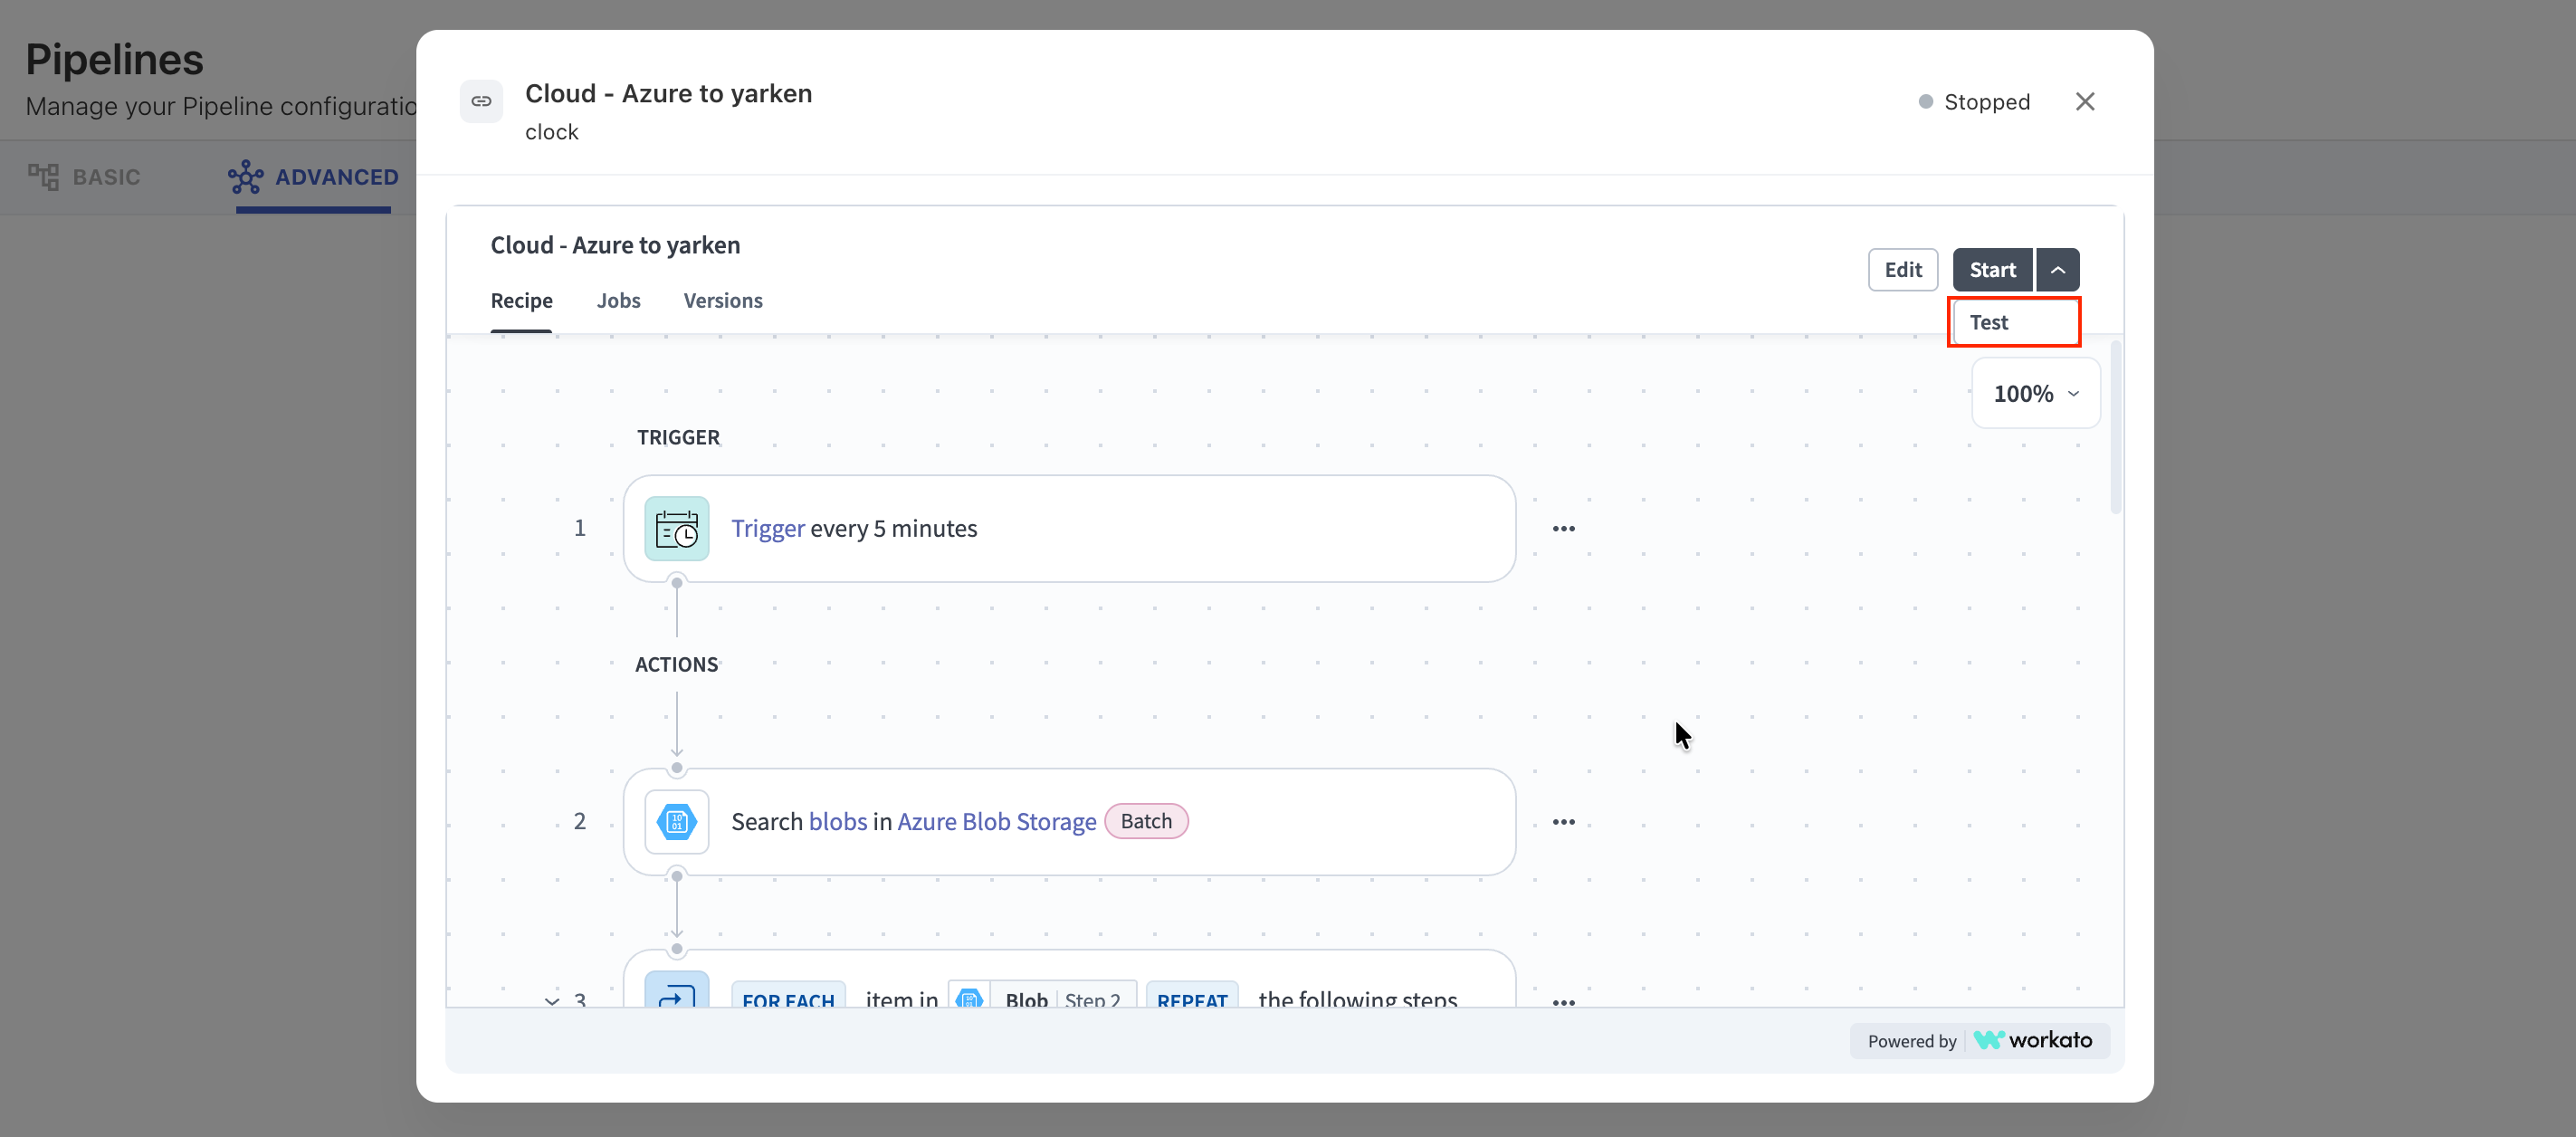The image size is (2576, 1137).
Task: Select the Advanced pipelines tab
Action: (x=313, y=177)
